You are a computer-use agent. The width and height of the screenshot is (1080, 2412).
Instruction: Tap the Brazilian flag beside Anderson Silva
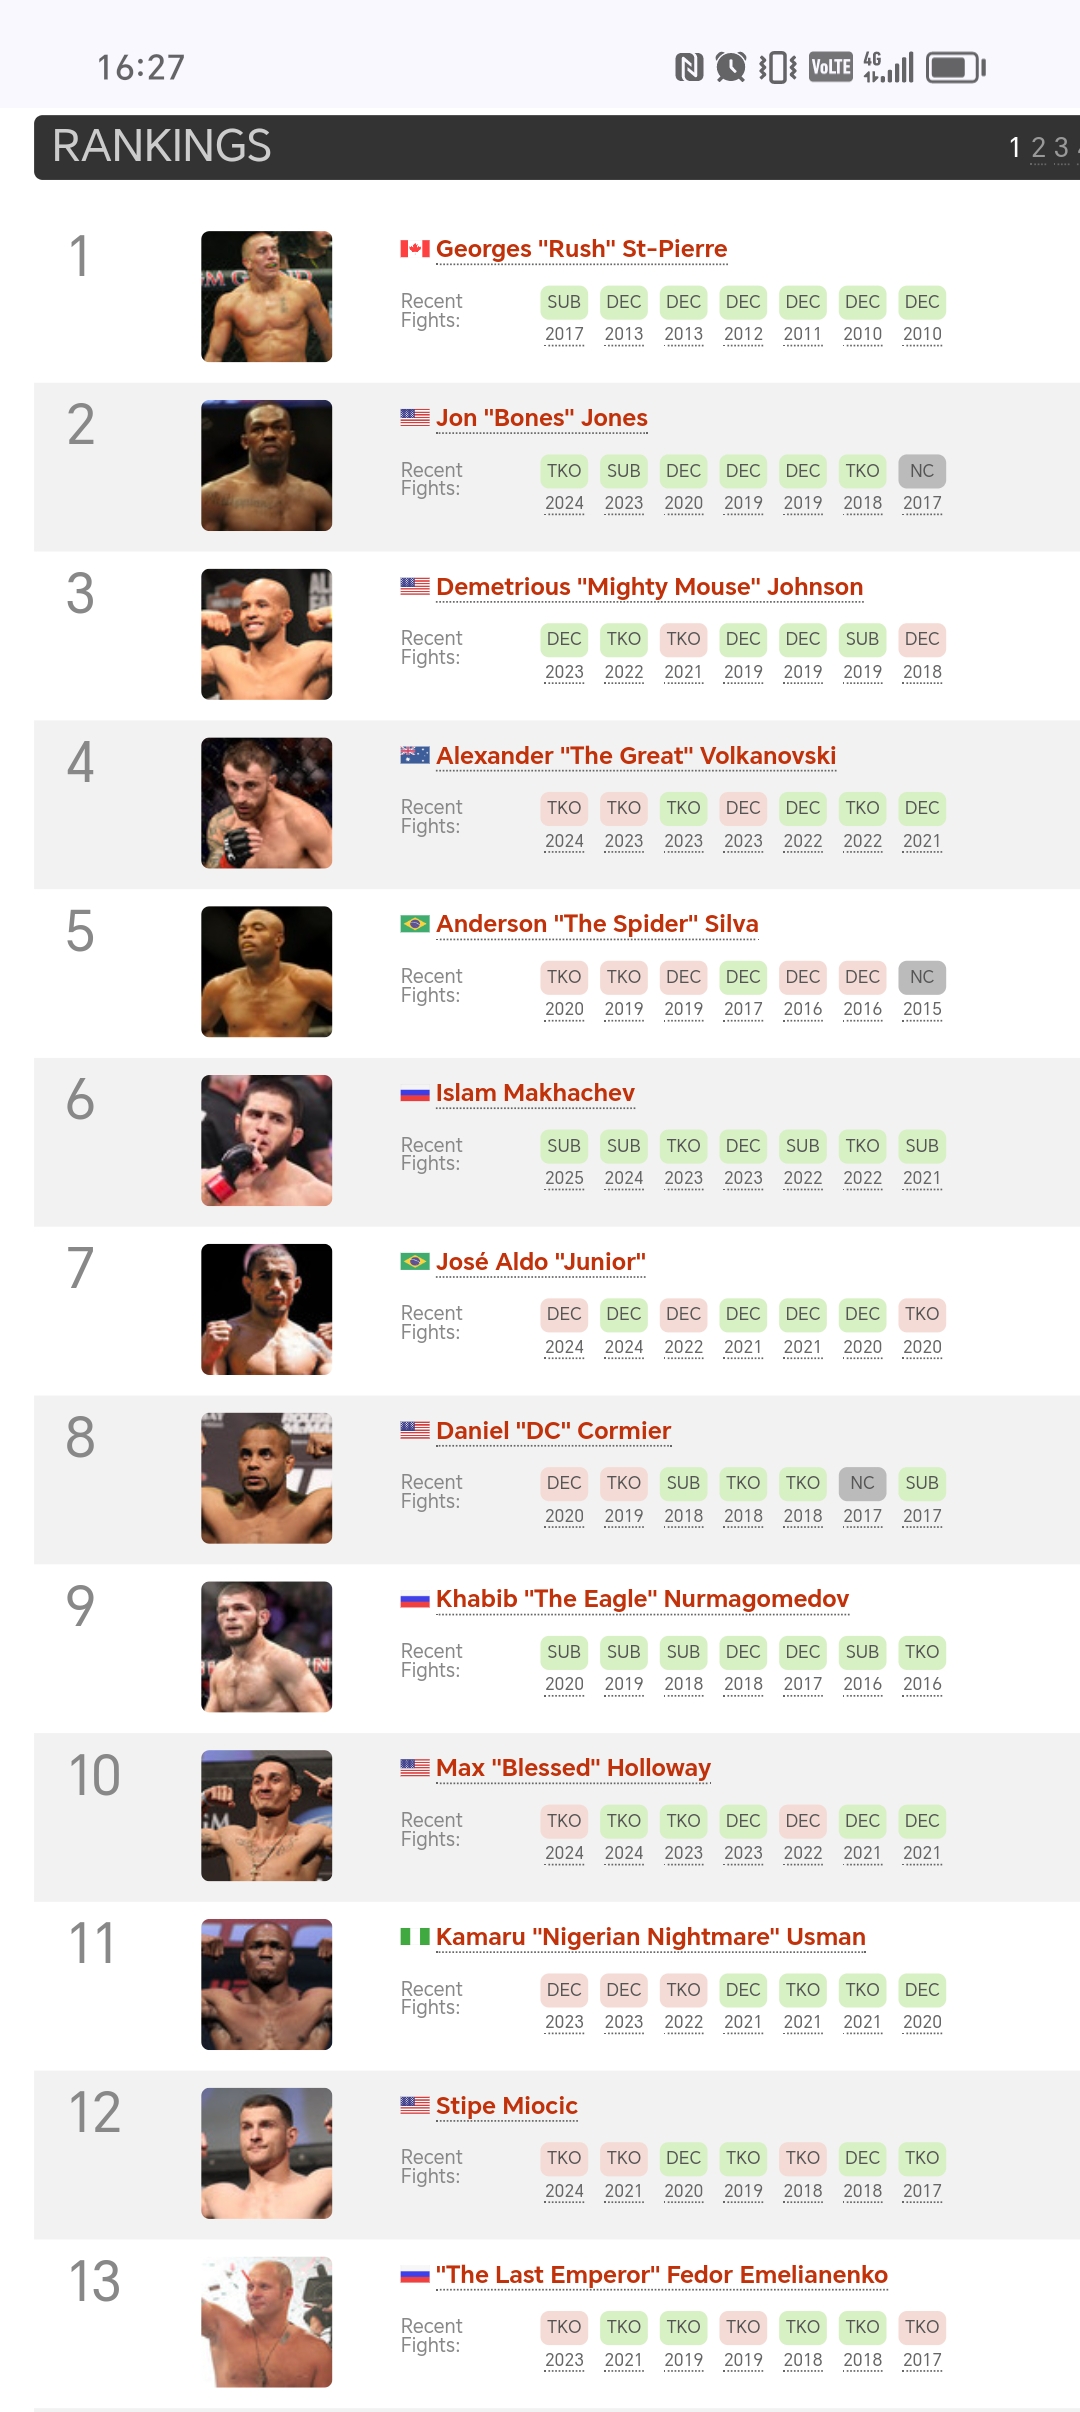415,924
